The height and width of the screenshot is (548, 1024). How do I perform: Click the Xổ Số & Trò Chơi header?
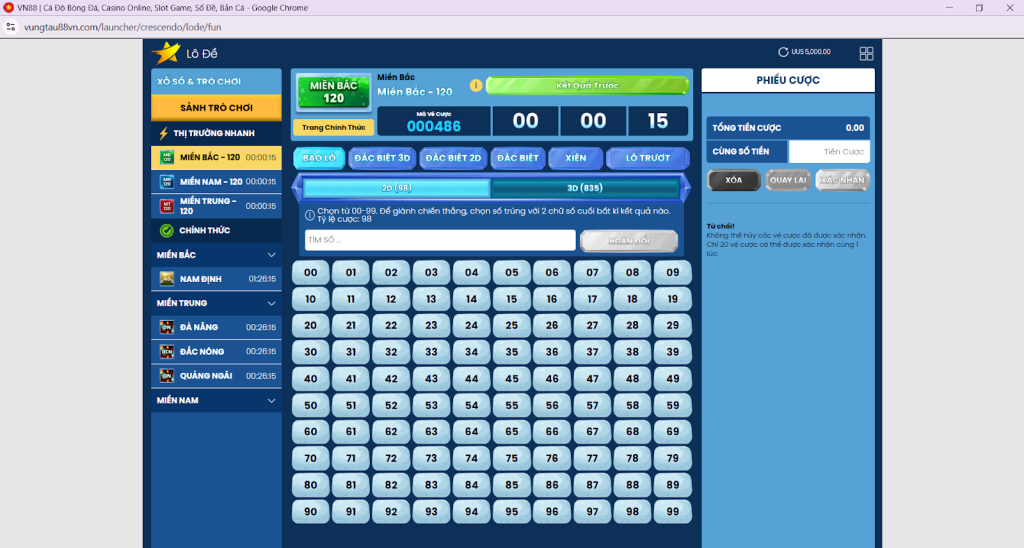pyautogui.click(x=216, y=82)
